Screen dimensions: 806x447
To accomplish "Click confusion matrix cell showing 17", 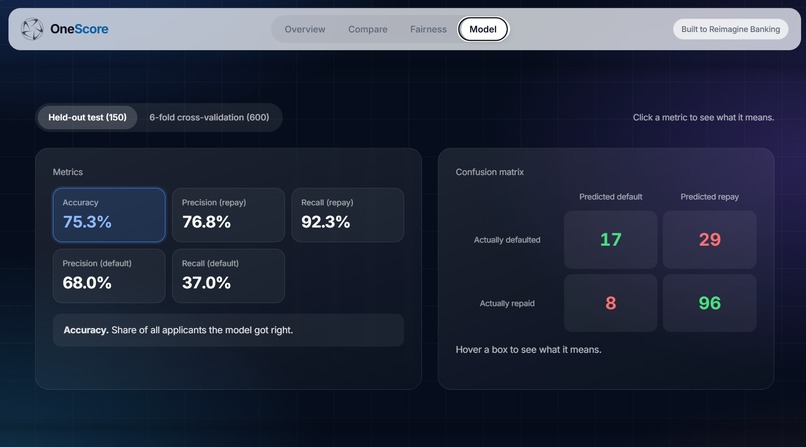I will [611, 239].
